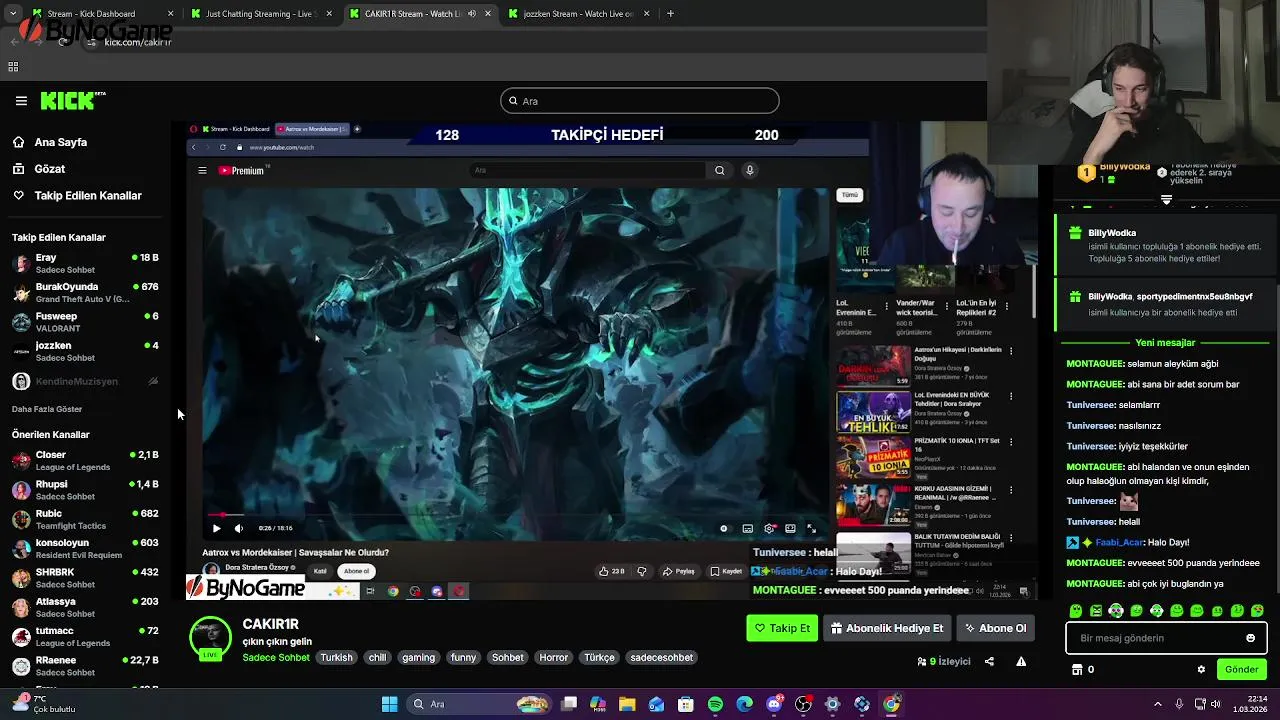The height and width of the screenshot is (720, 1280).
Task: Show hidden system tray icons
Action: tap(1158, 704)
